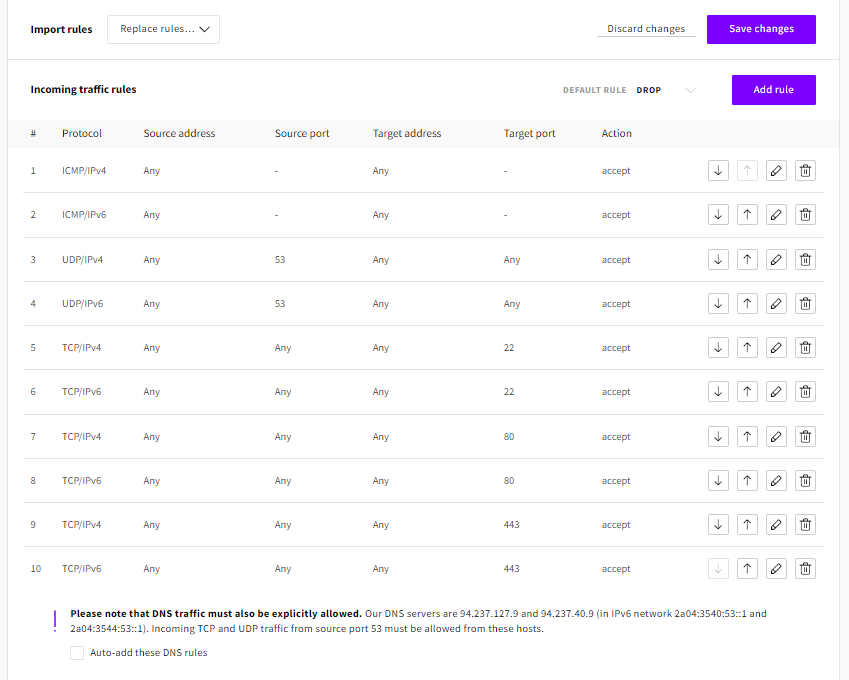Delete rule 1 ICMP/IPv4
The image size is (849, 680).
805,171
